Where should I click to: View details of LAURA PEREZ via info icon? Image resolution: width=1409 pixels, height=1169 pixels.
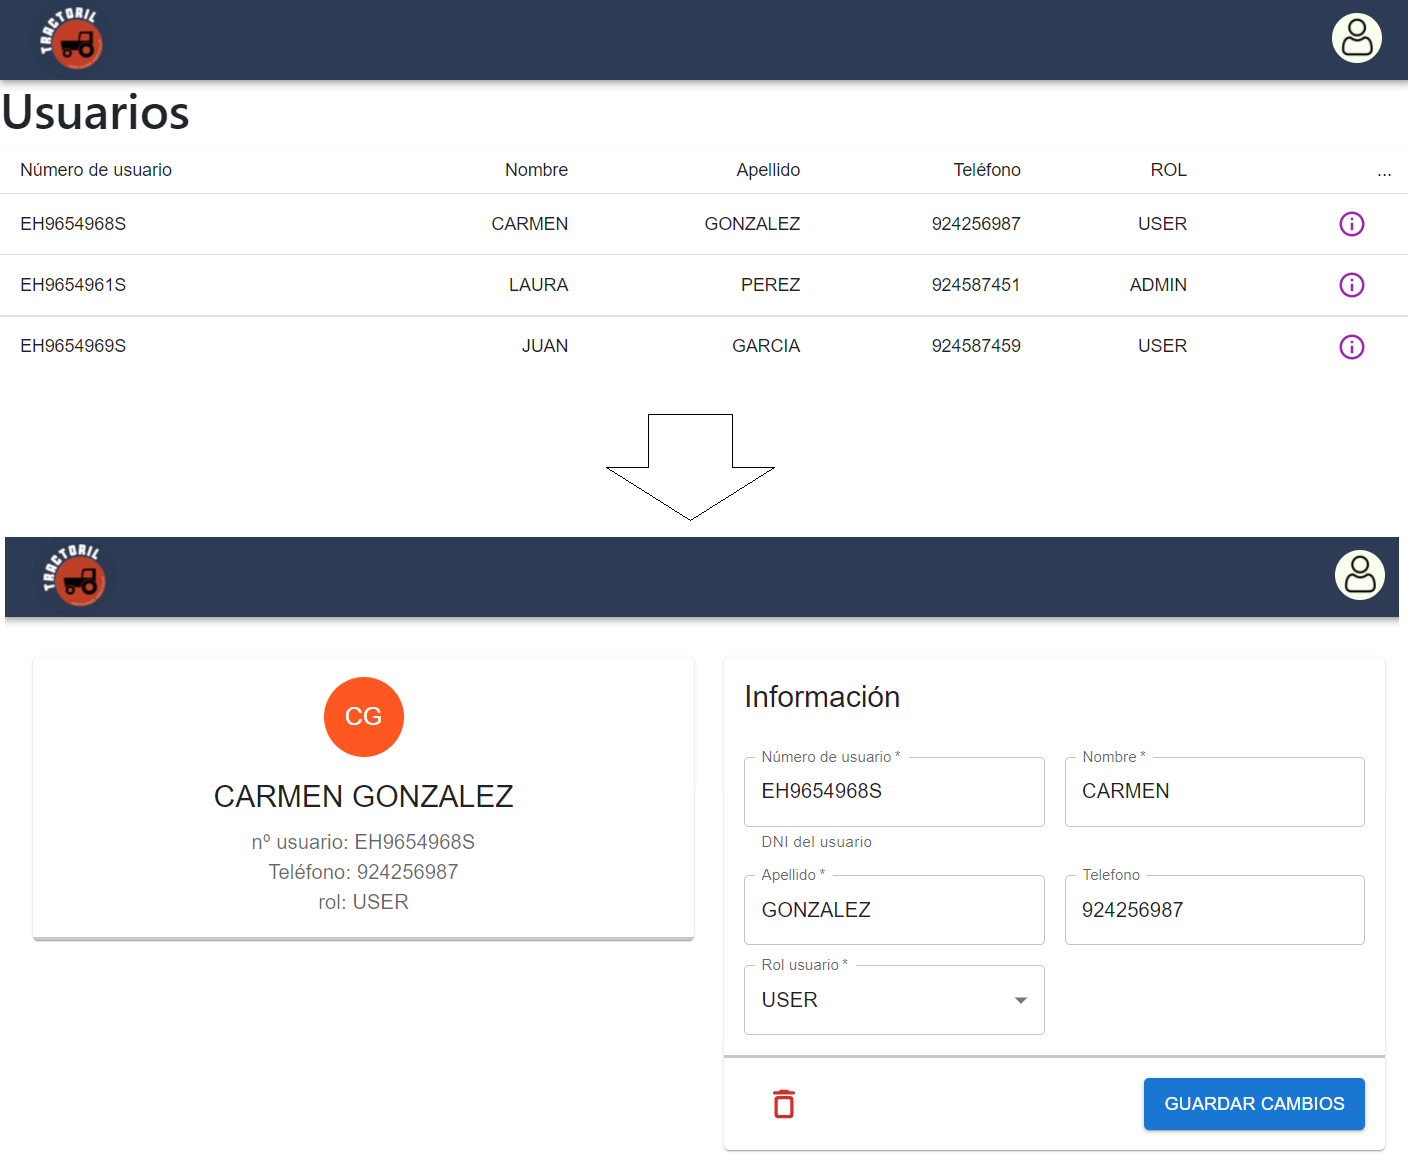(1352, 285)
